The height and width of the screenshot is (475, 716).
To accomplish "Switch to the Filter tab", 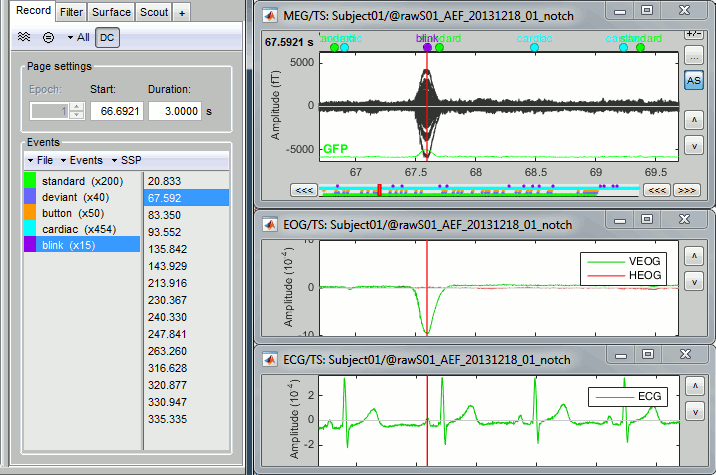I will tap(70, 12).
